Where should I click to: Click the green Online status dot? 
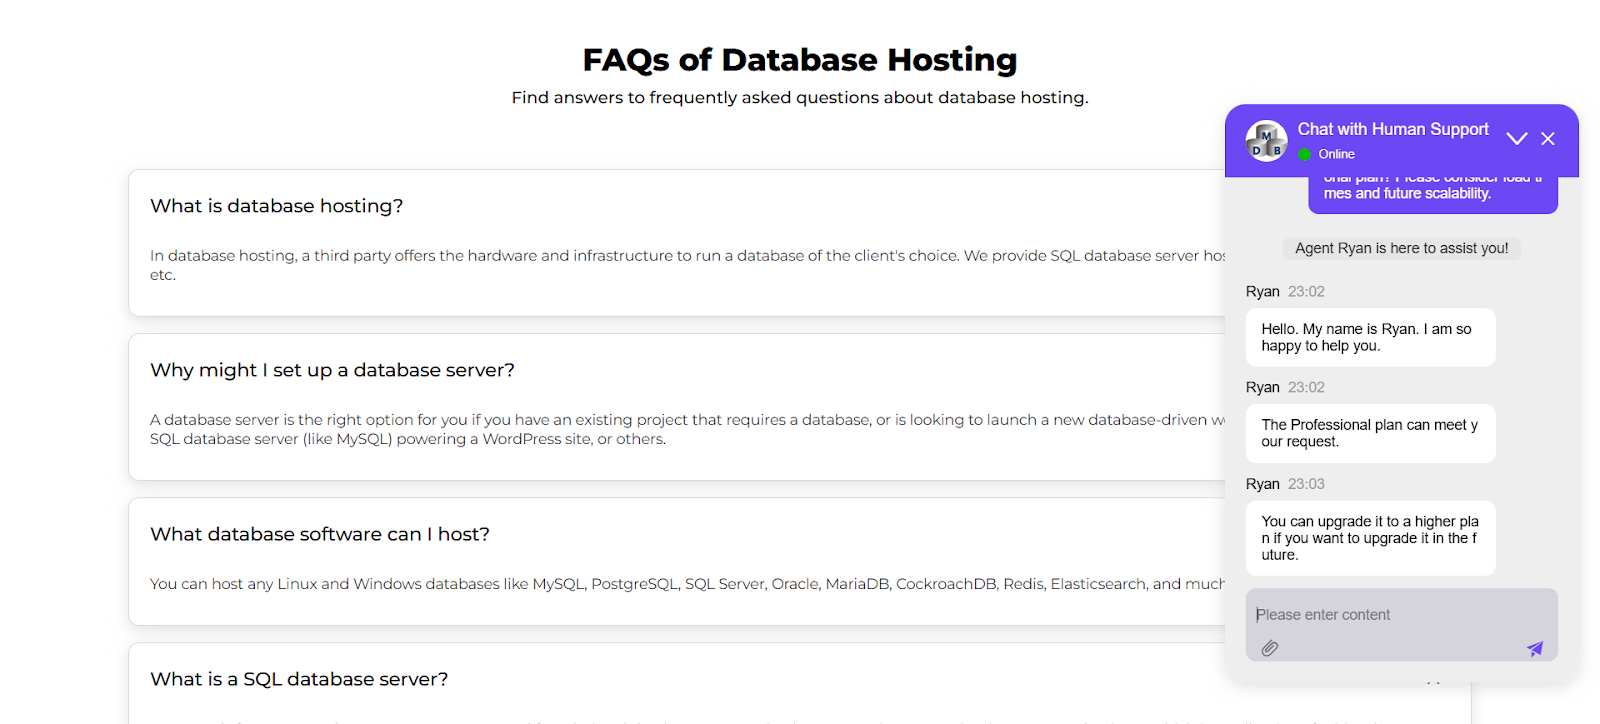[x=1305, y=154]
